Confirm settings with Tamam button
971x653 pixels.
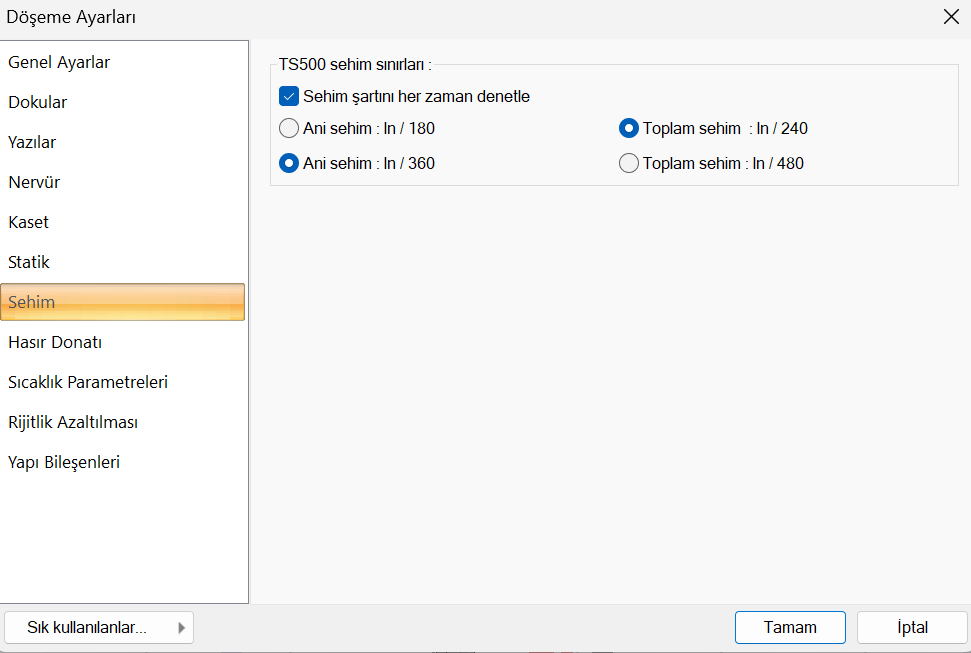pyautogui.click(x=790, y=628)
